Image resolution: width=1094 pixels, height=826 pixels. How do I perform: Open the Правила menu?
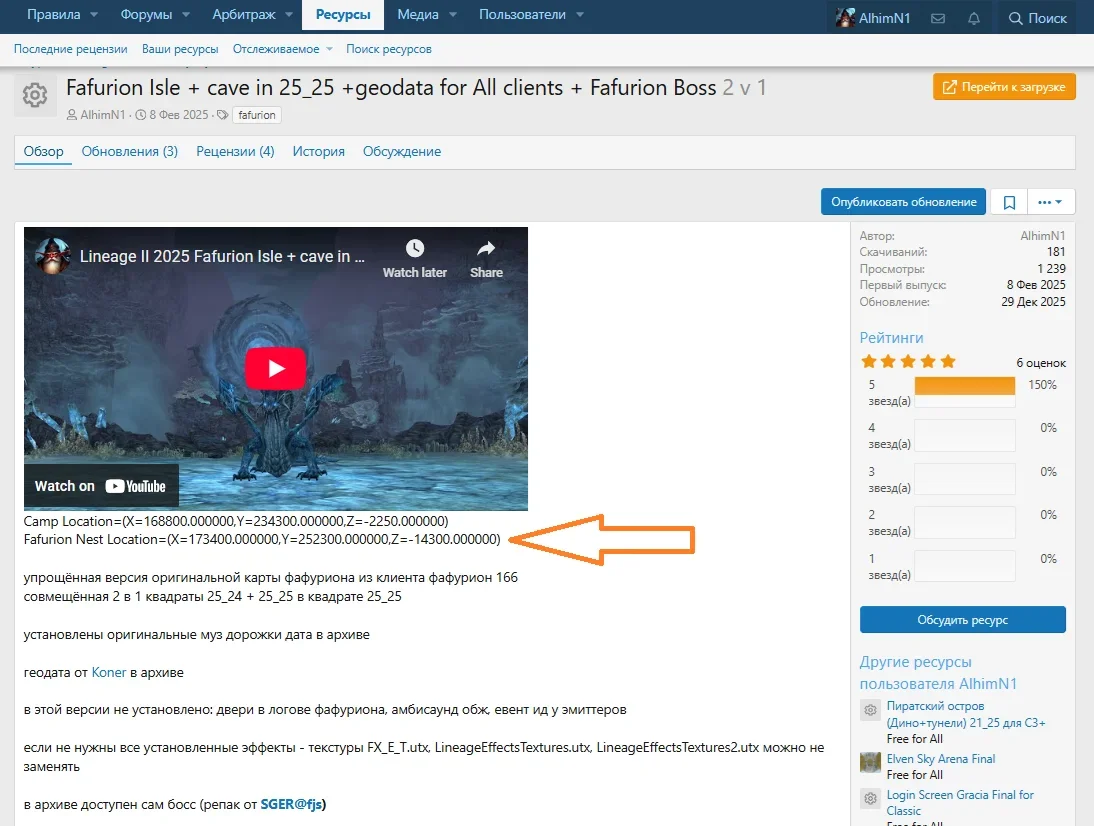[53, 15]
